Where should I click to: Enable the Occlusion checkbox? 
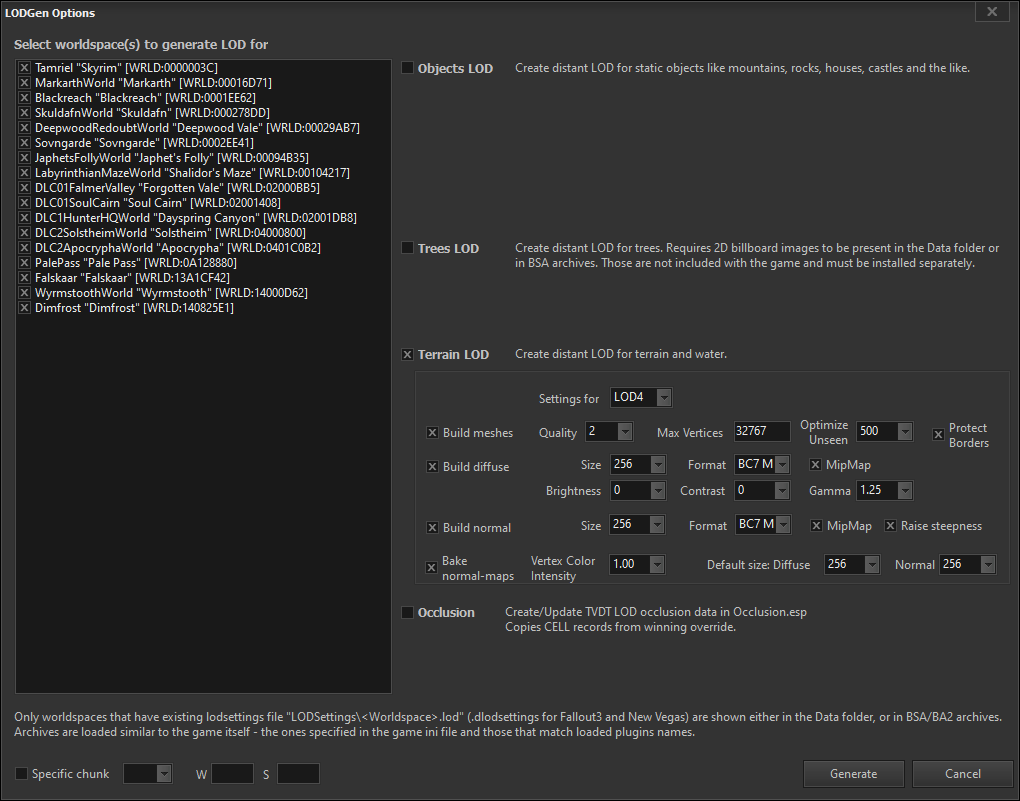coord(407,612)
